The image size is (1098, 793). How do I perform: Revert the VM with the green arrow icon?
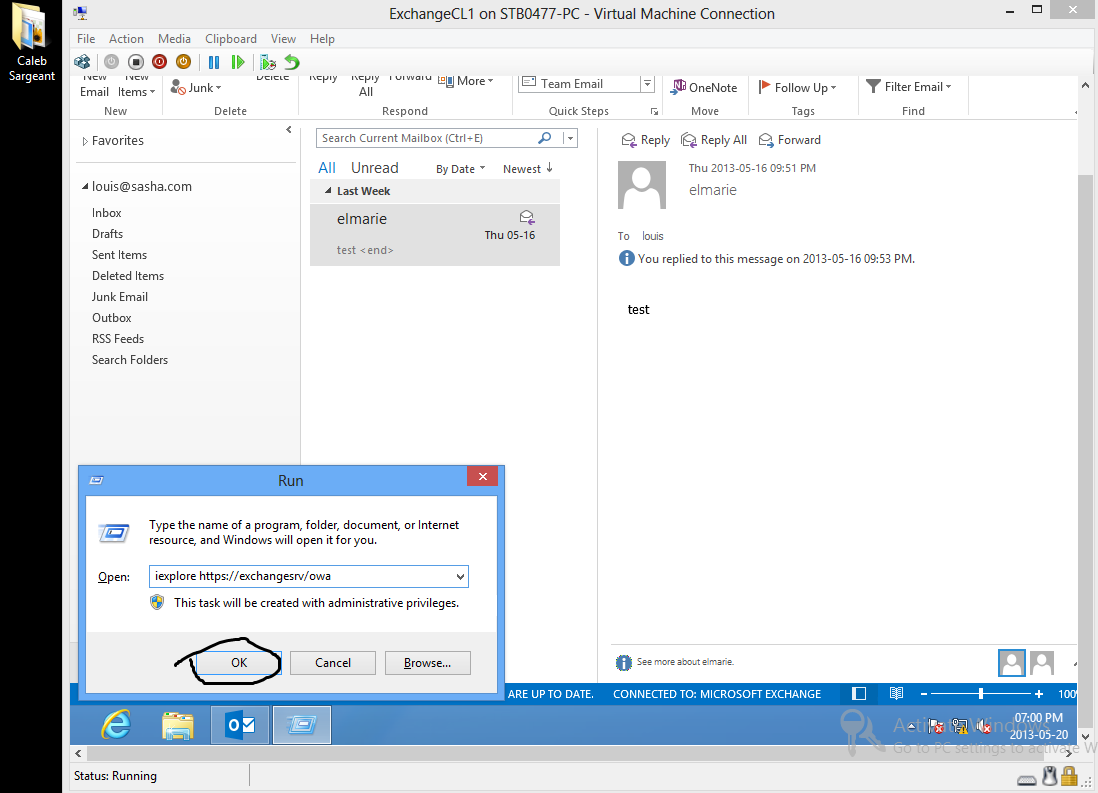click(x=292, y=62)
